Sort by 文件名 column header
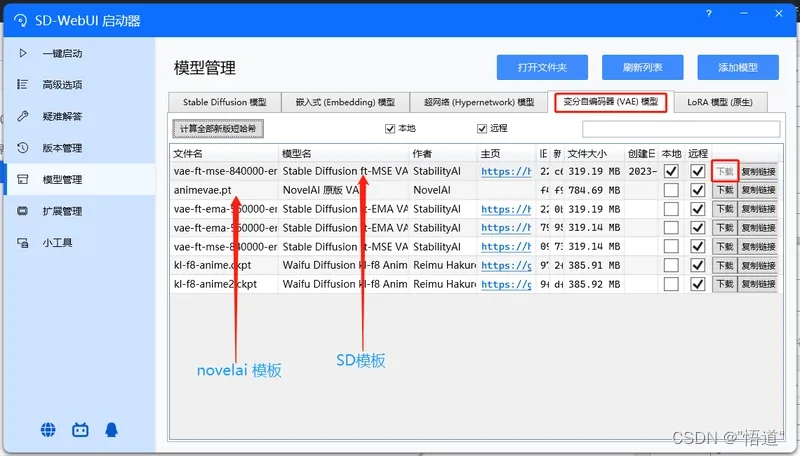Image resolution: width=800 pixels, height=456 pixels. [224, 154]
